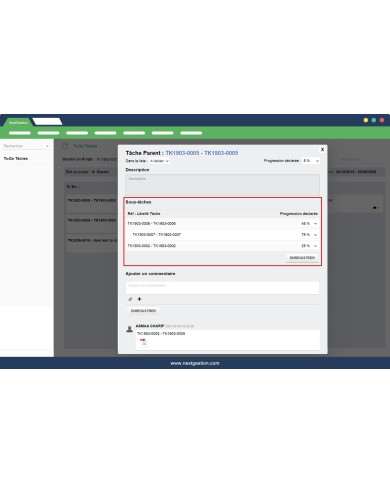The width and height of the screenshot is (390, 484).
Task: Click the plus icon below comment field
Action: [139, 299]
